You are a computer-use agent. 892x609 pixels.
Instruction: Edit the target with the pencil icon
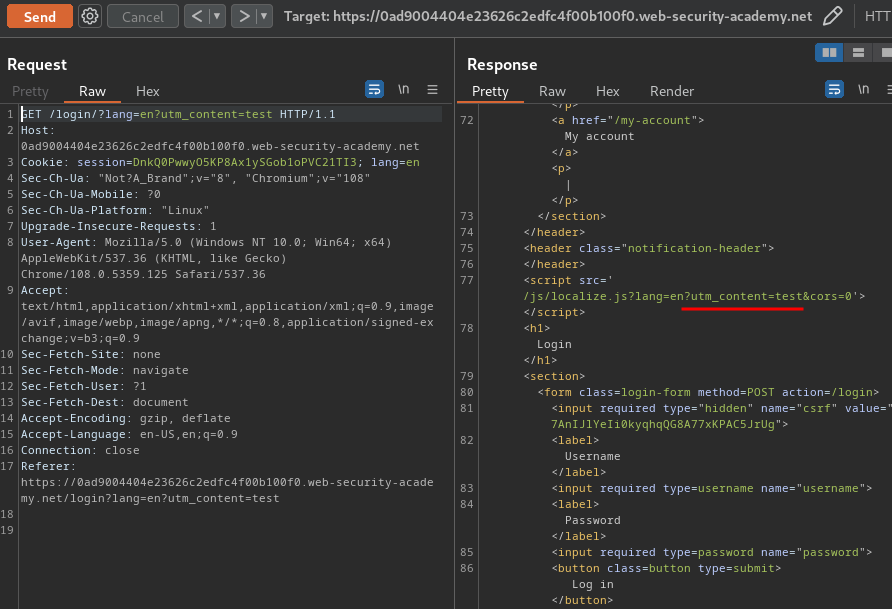click(x=832, y=16)
